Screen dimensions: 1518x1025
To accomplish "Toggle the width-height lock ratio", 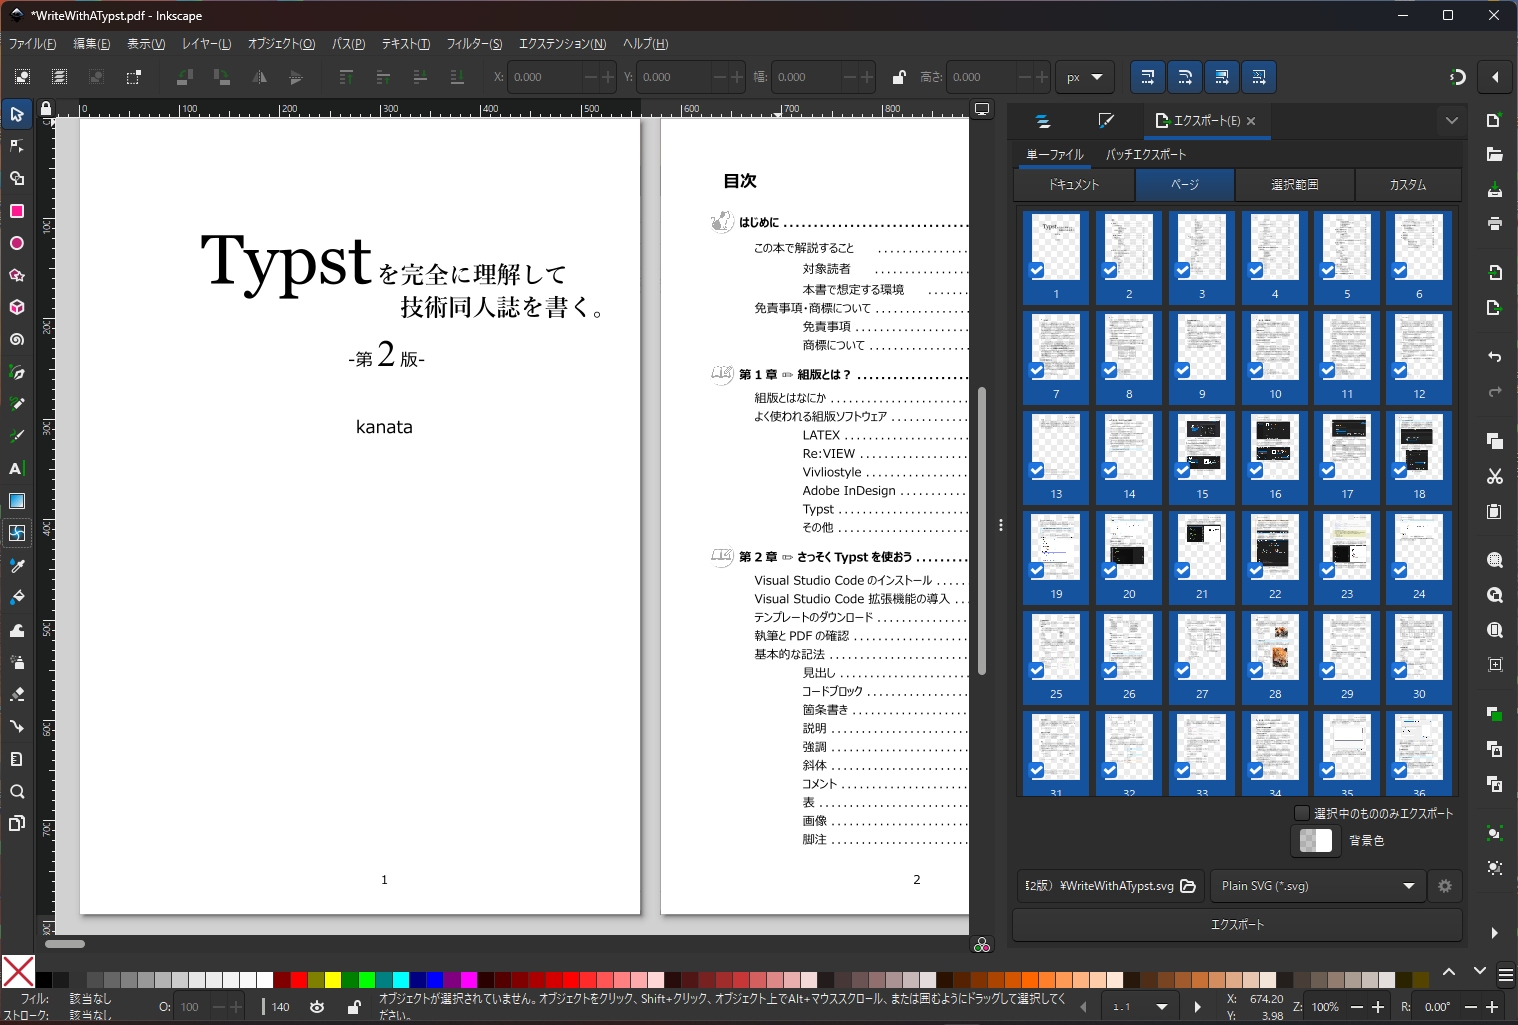I will coord(899,77).
